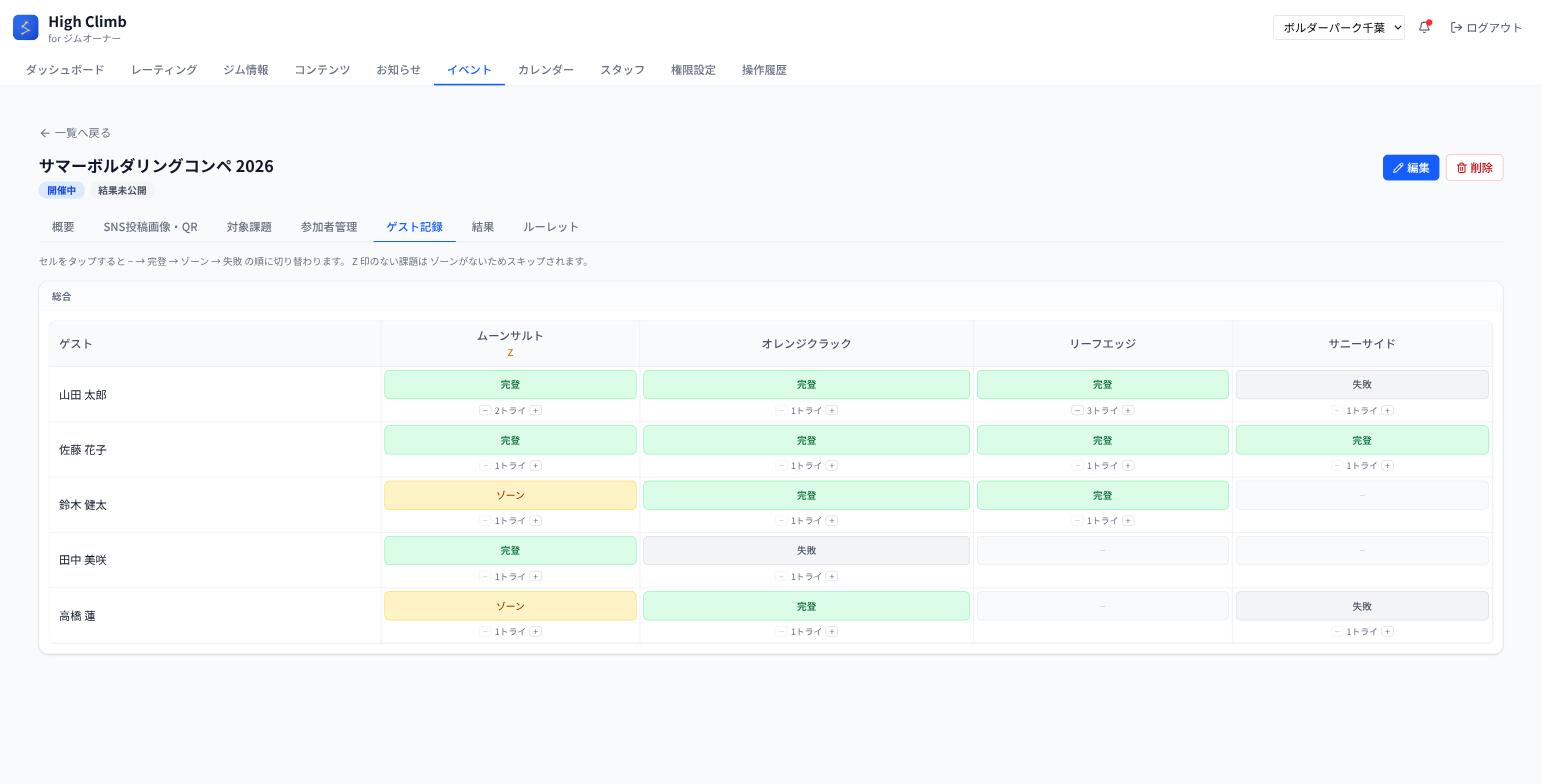The image size is (1542, 784).
Task: Select guest name 高橋 蓮
Action: coord(77,616)
